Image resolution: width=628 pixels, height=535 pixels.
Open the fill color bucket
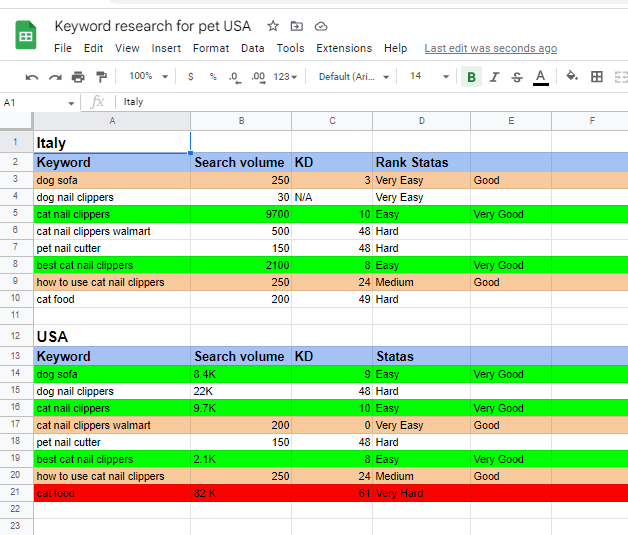click(x=572, y=76)
